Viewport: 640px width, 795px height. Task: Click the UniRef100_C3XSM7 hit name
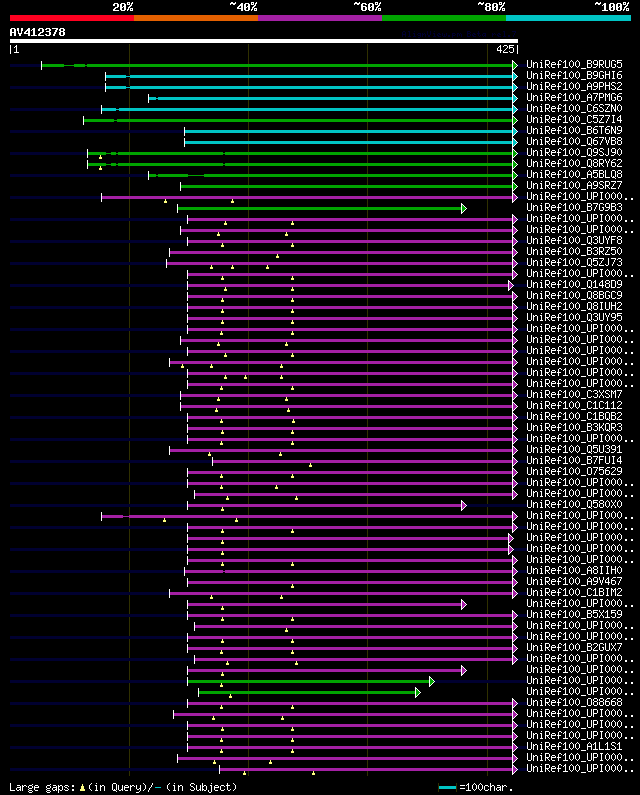(x=574, y=394)
